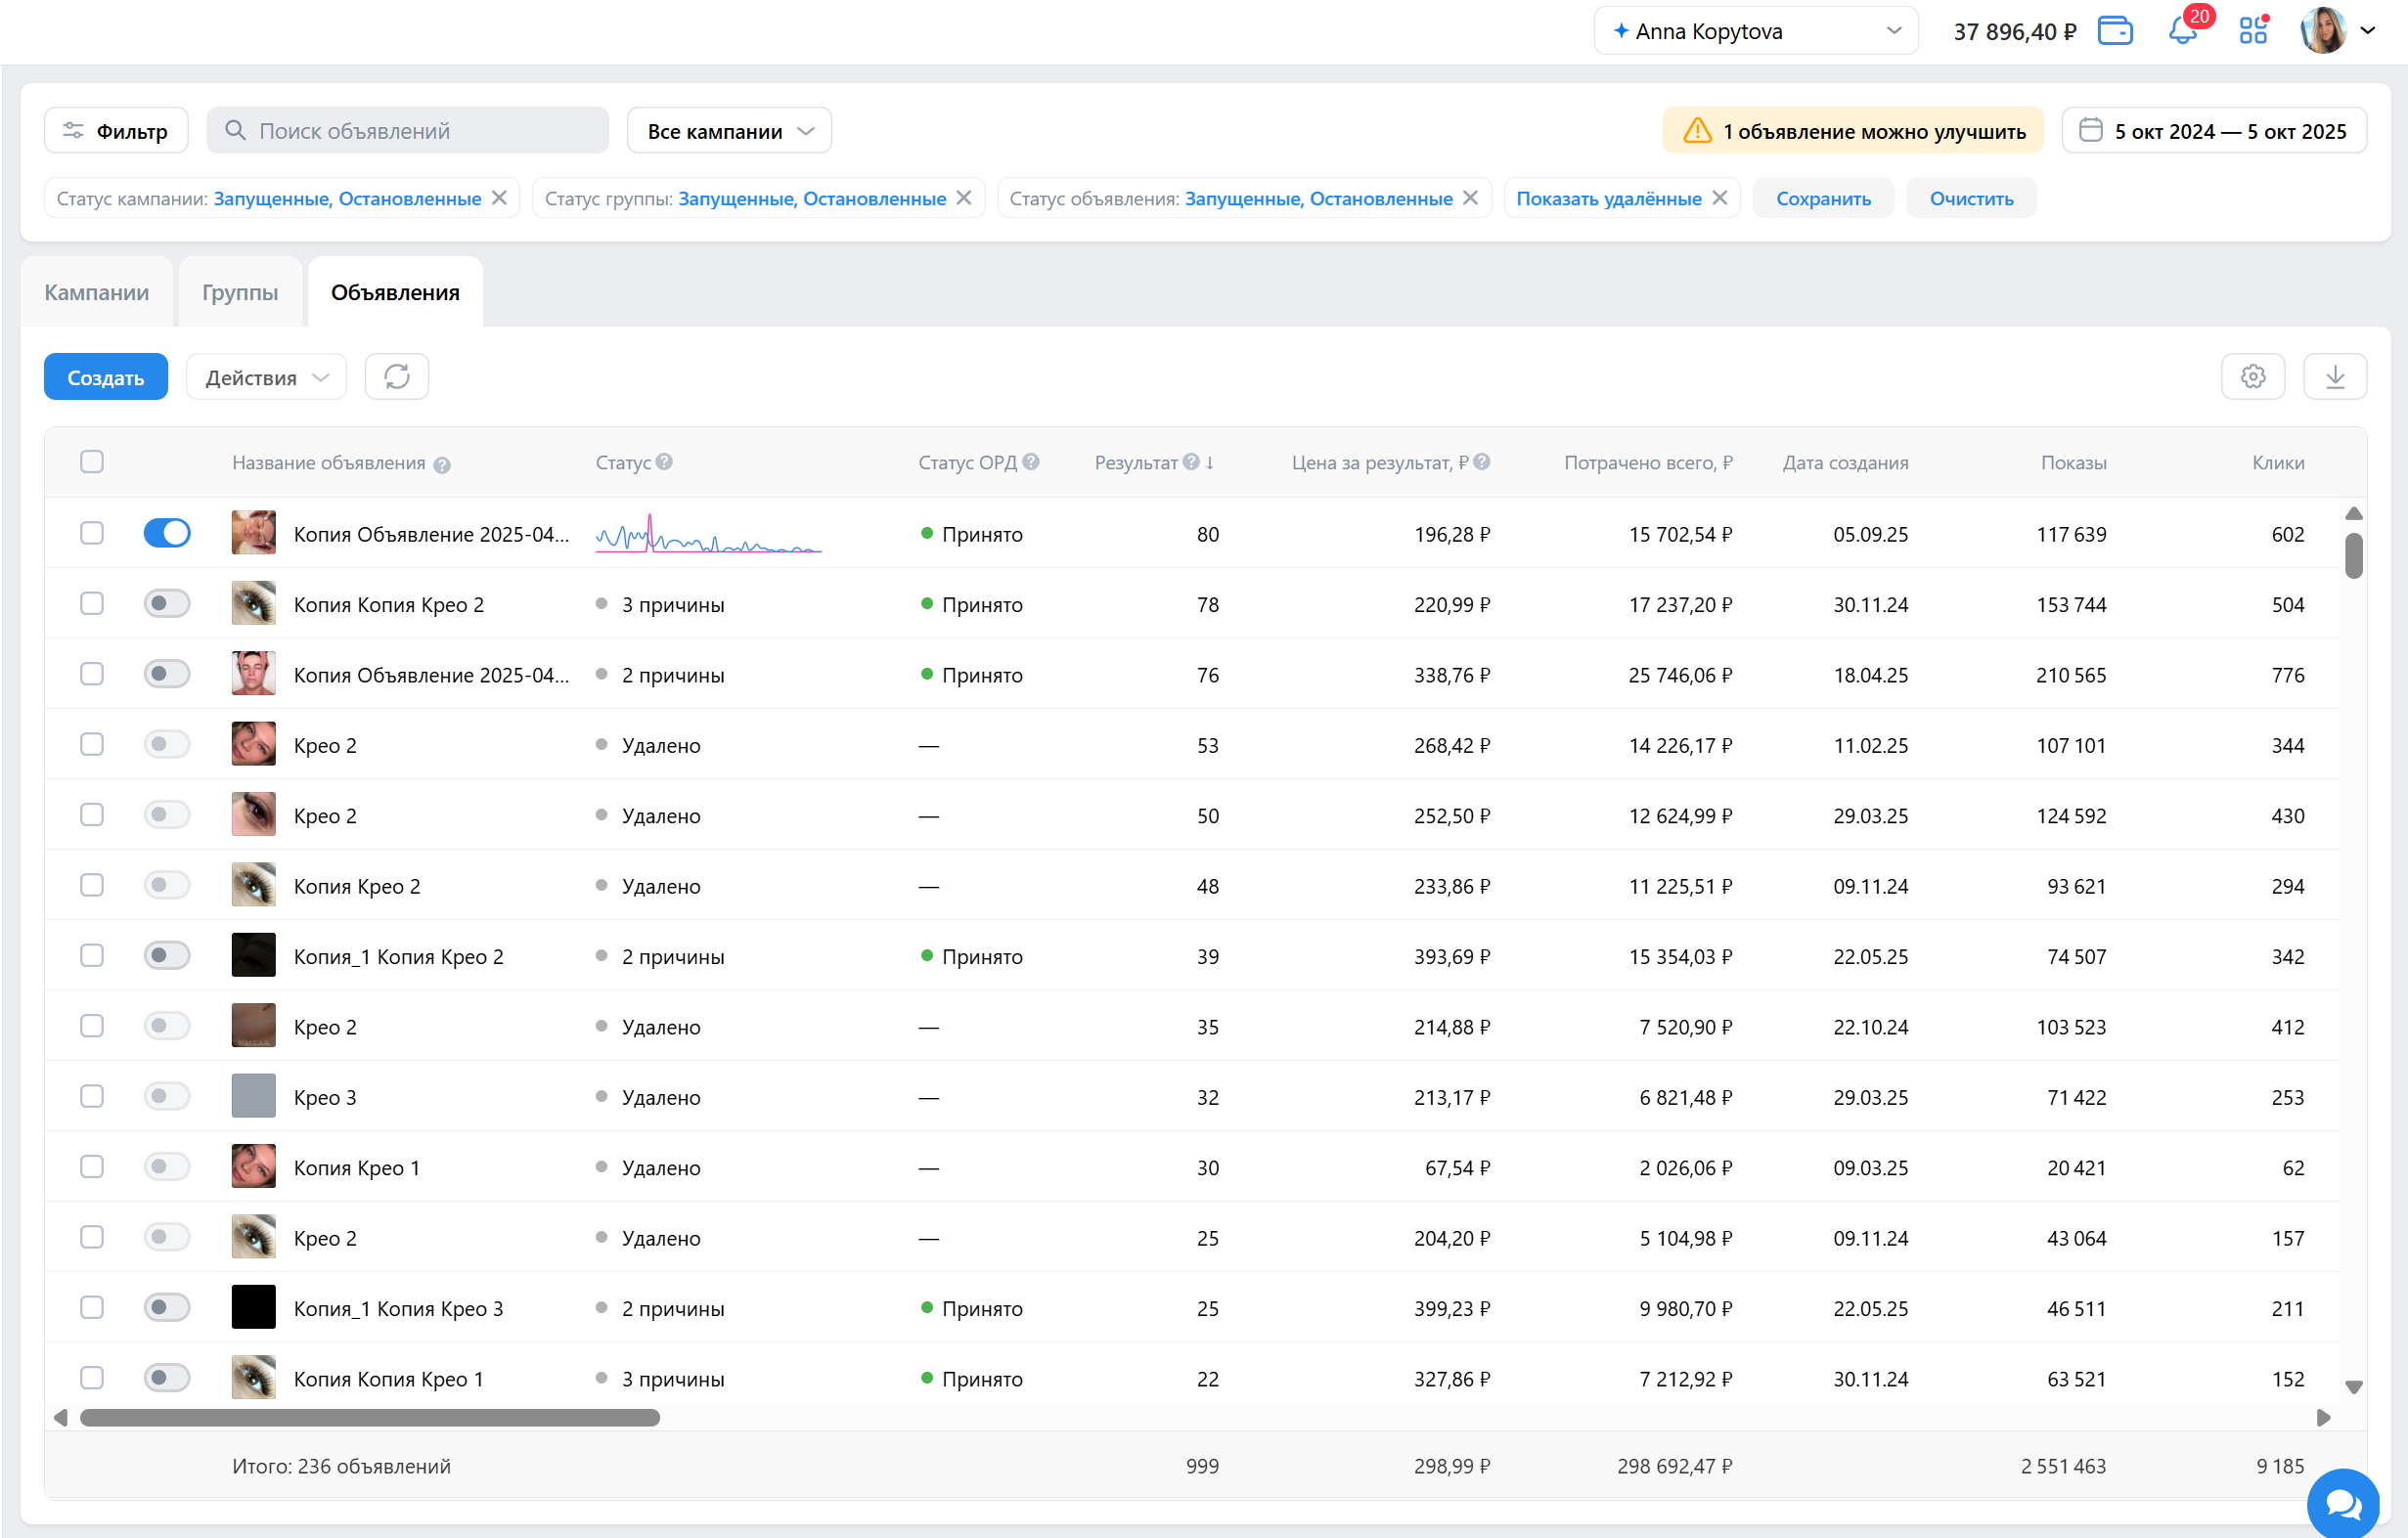
Task: Open table column settings gear
Action: coord(2252,377)
